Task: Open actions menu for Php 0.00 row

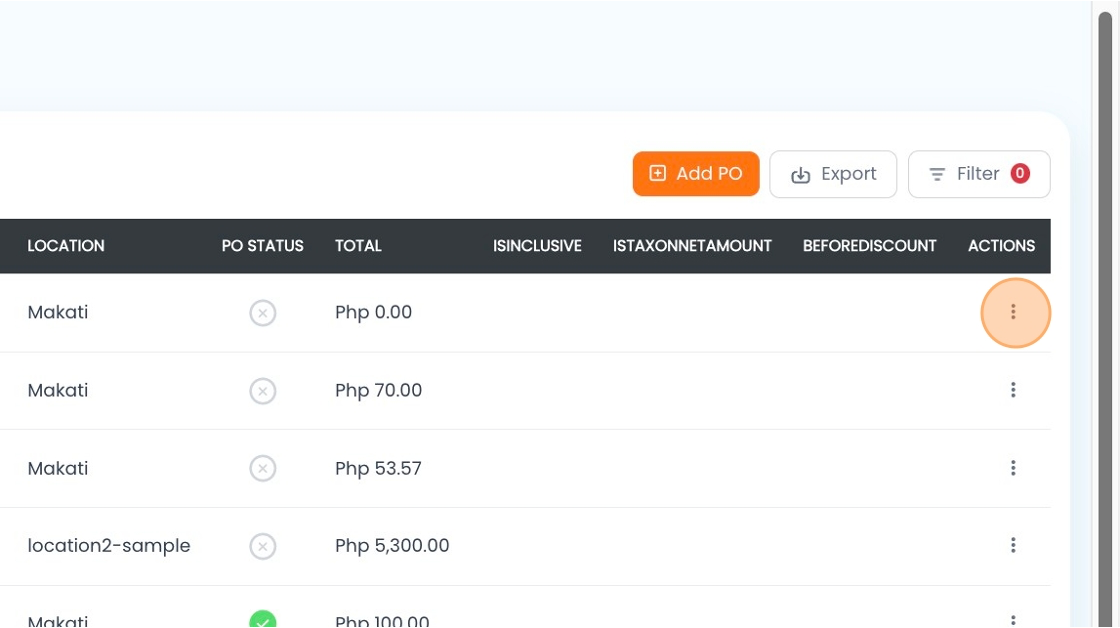Action: [1013, 312]
